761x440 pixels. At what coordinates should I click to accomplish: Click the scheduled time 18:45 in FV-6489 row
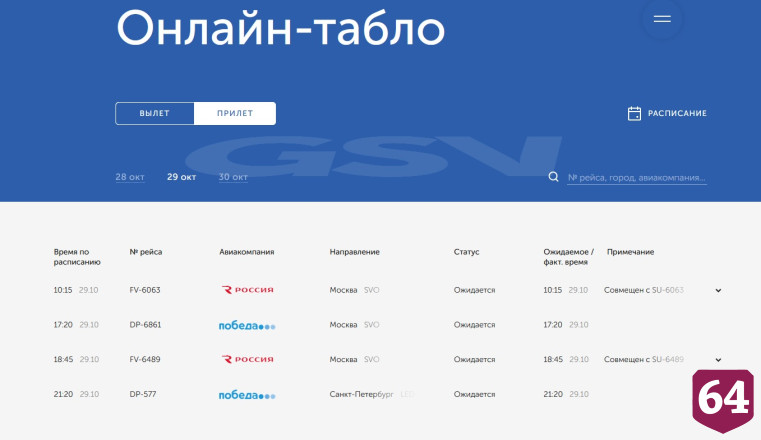pos(63,359)
